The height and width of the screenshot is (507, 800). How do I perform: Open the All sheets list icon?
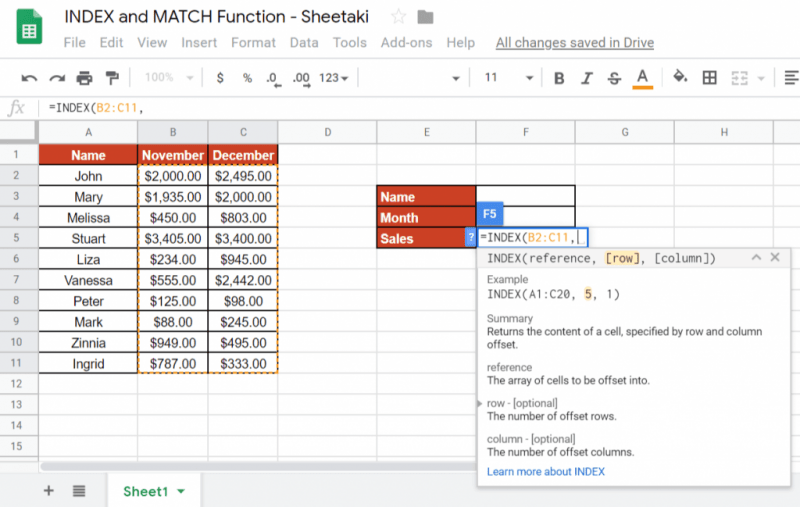[79, 491]
